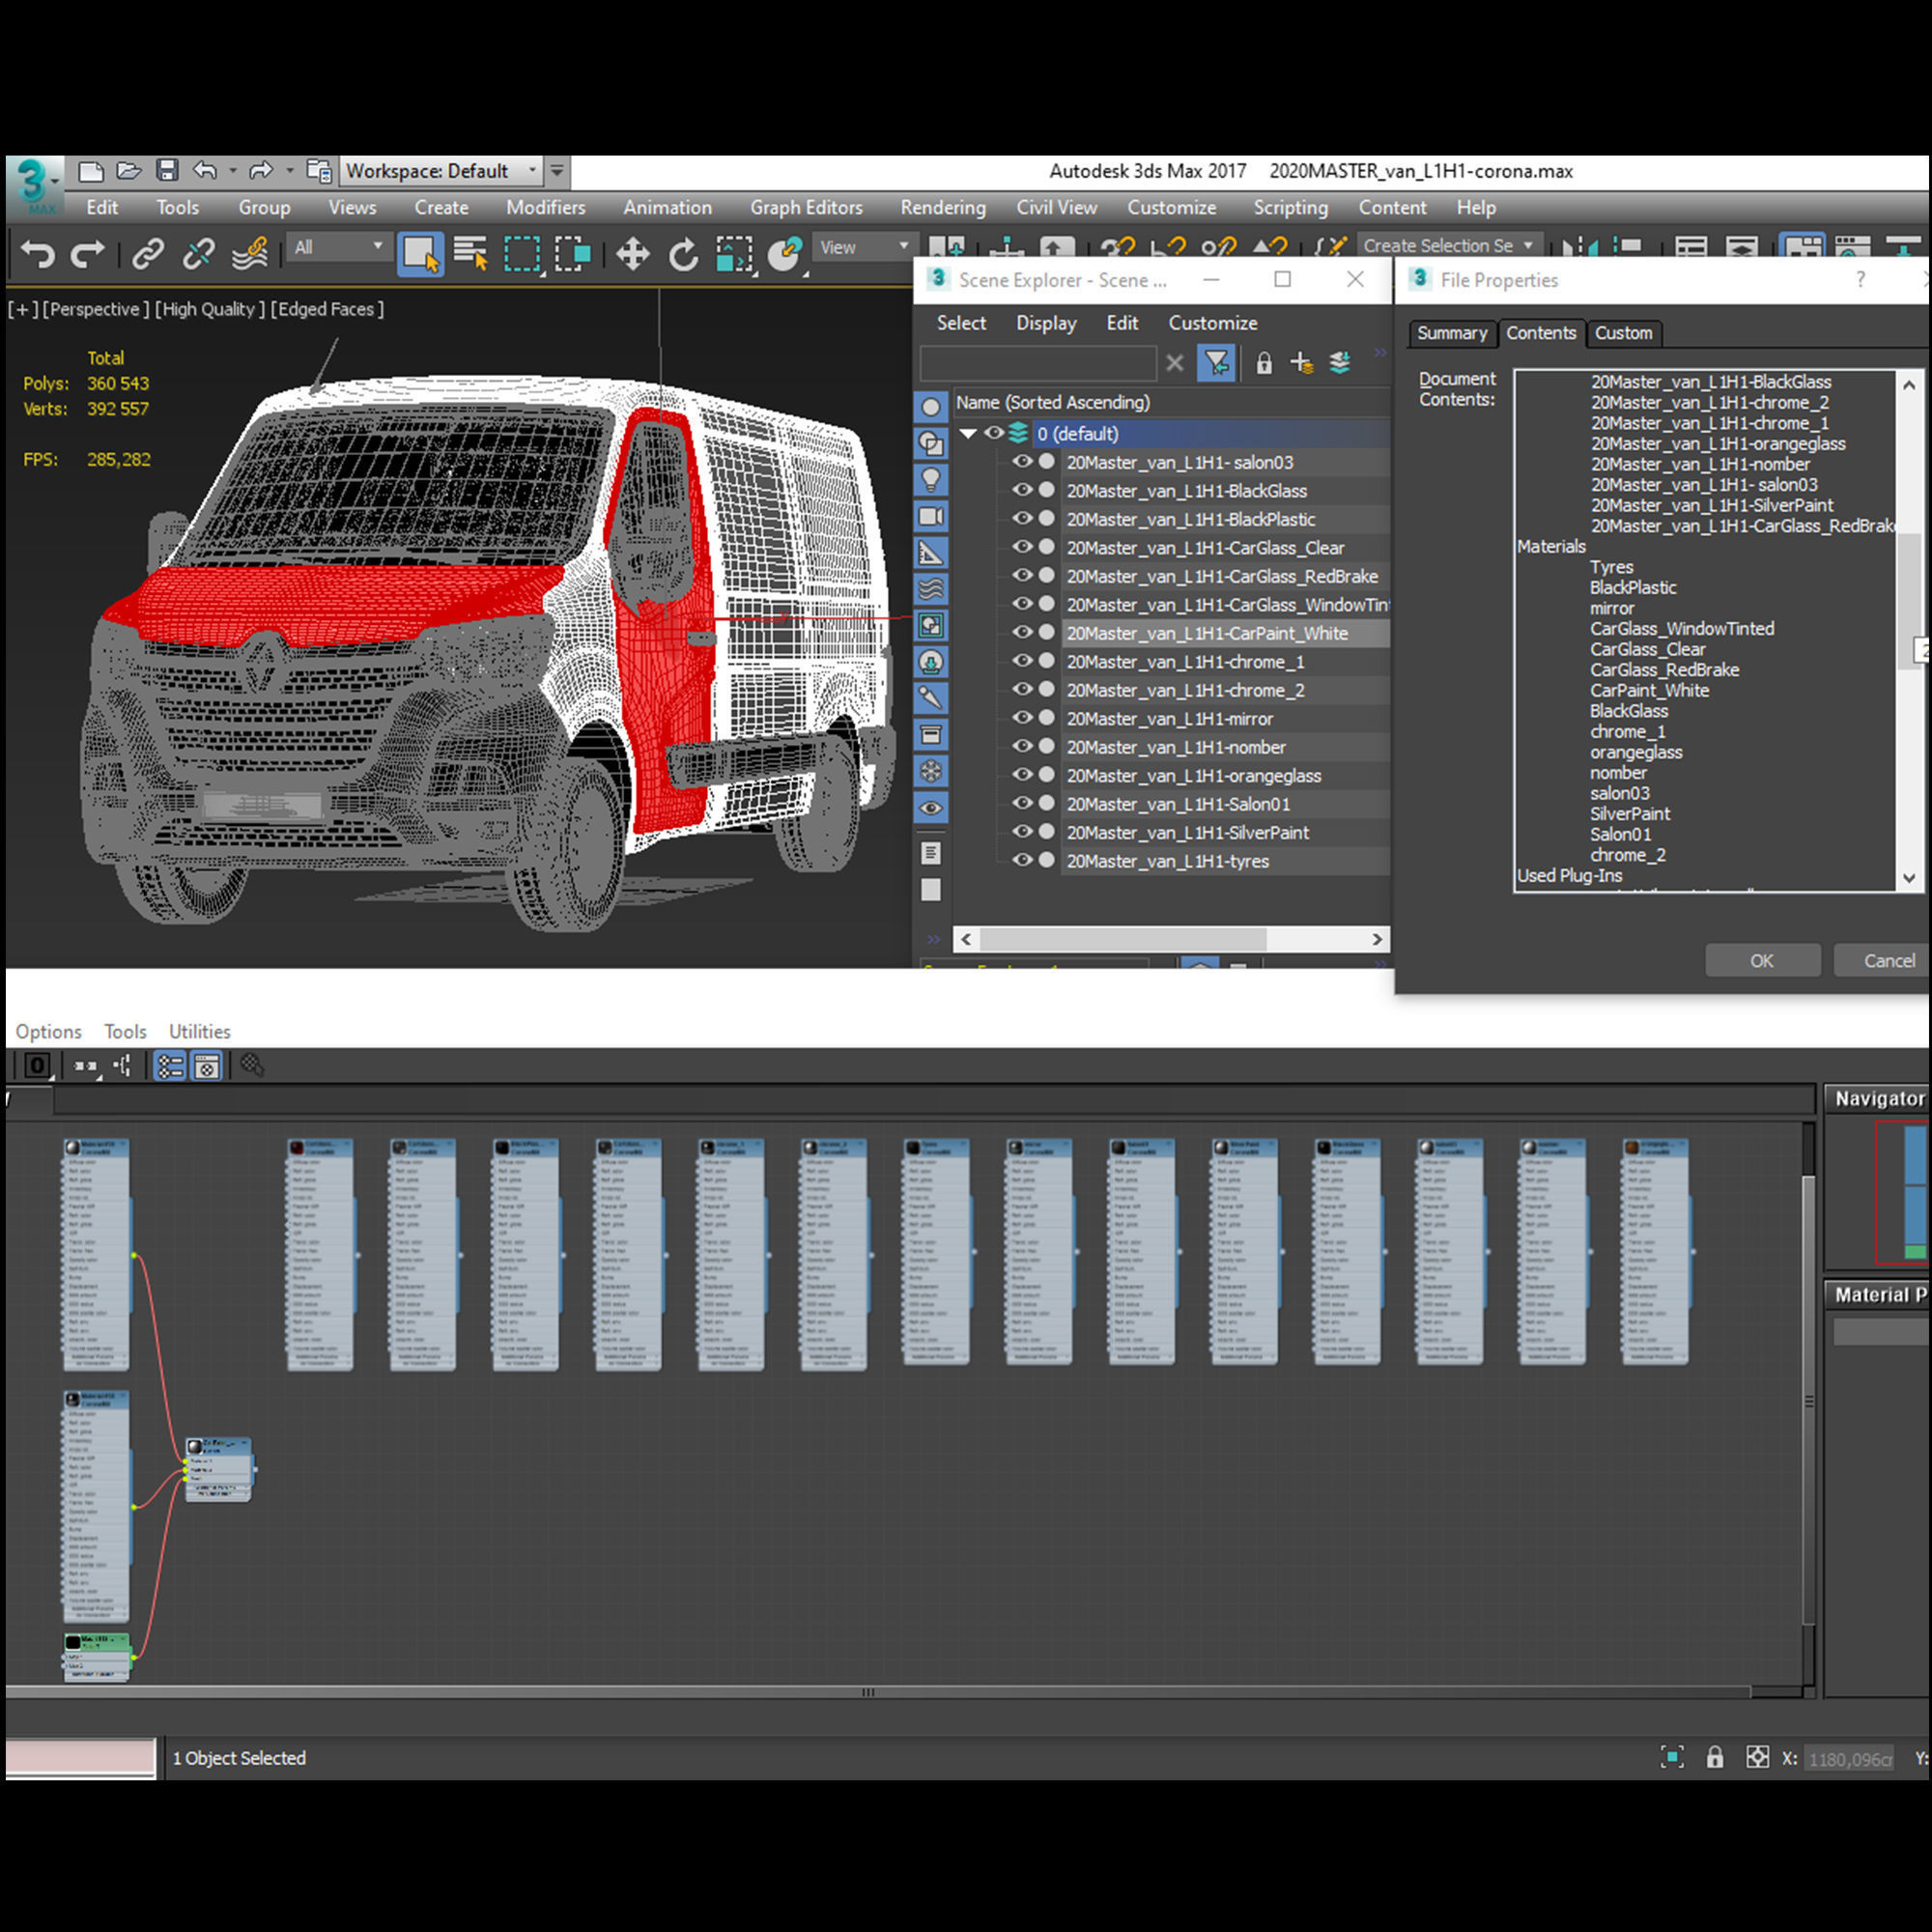
Task: Toggle Window/Crossing selection mode
Action: coord(573,254)
